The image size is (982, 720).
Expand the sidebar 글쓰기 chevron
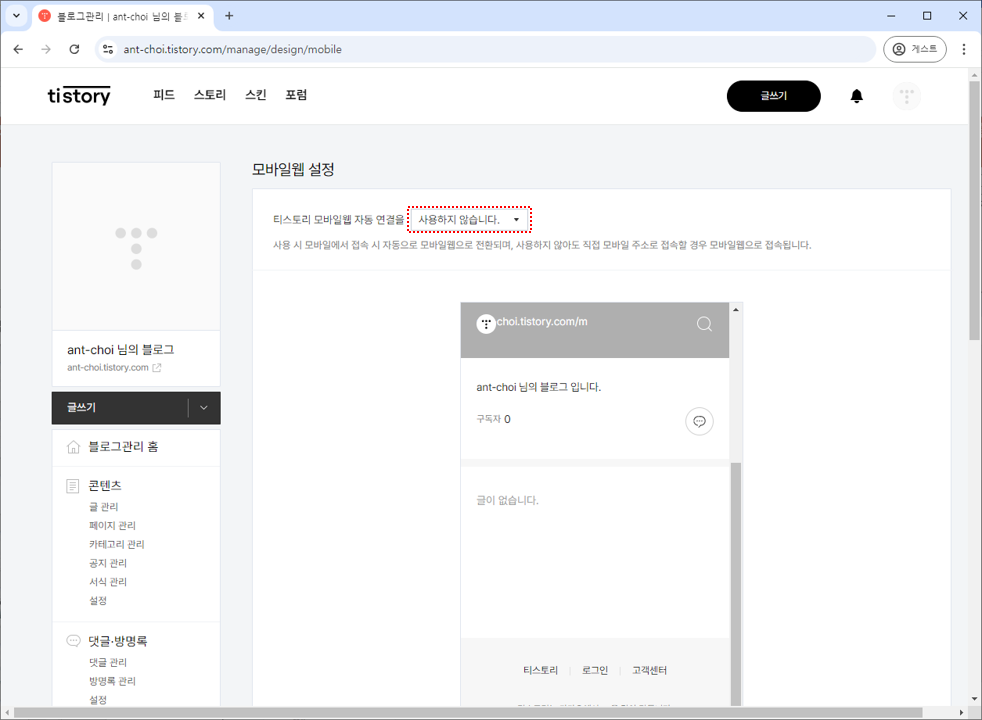click(x=204, y=408)
